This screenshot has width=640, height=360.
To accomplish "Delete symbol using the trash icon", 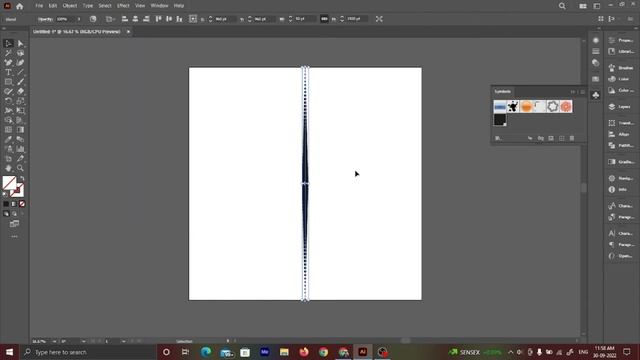I will (572, 138).
